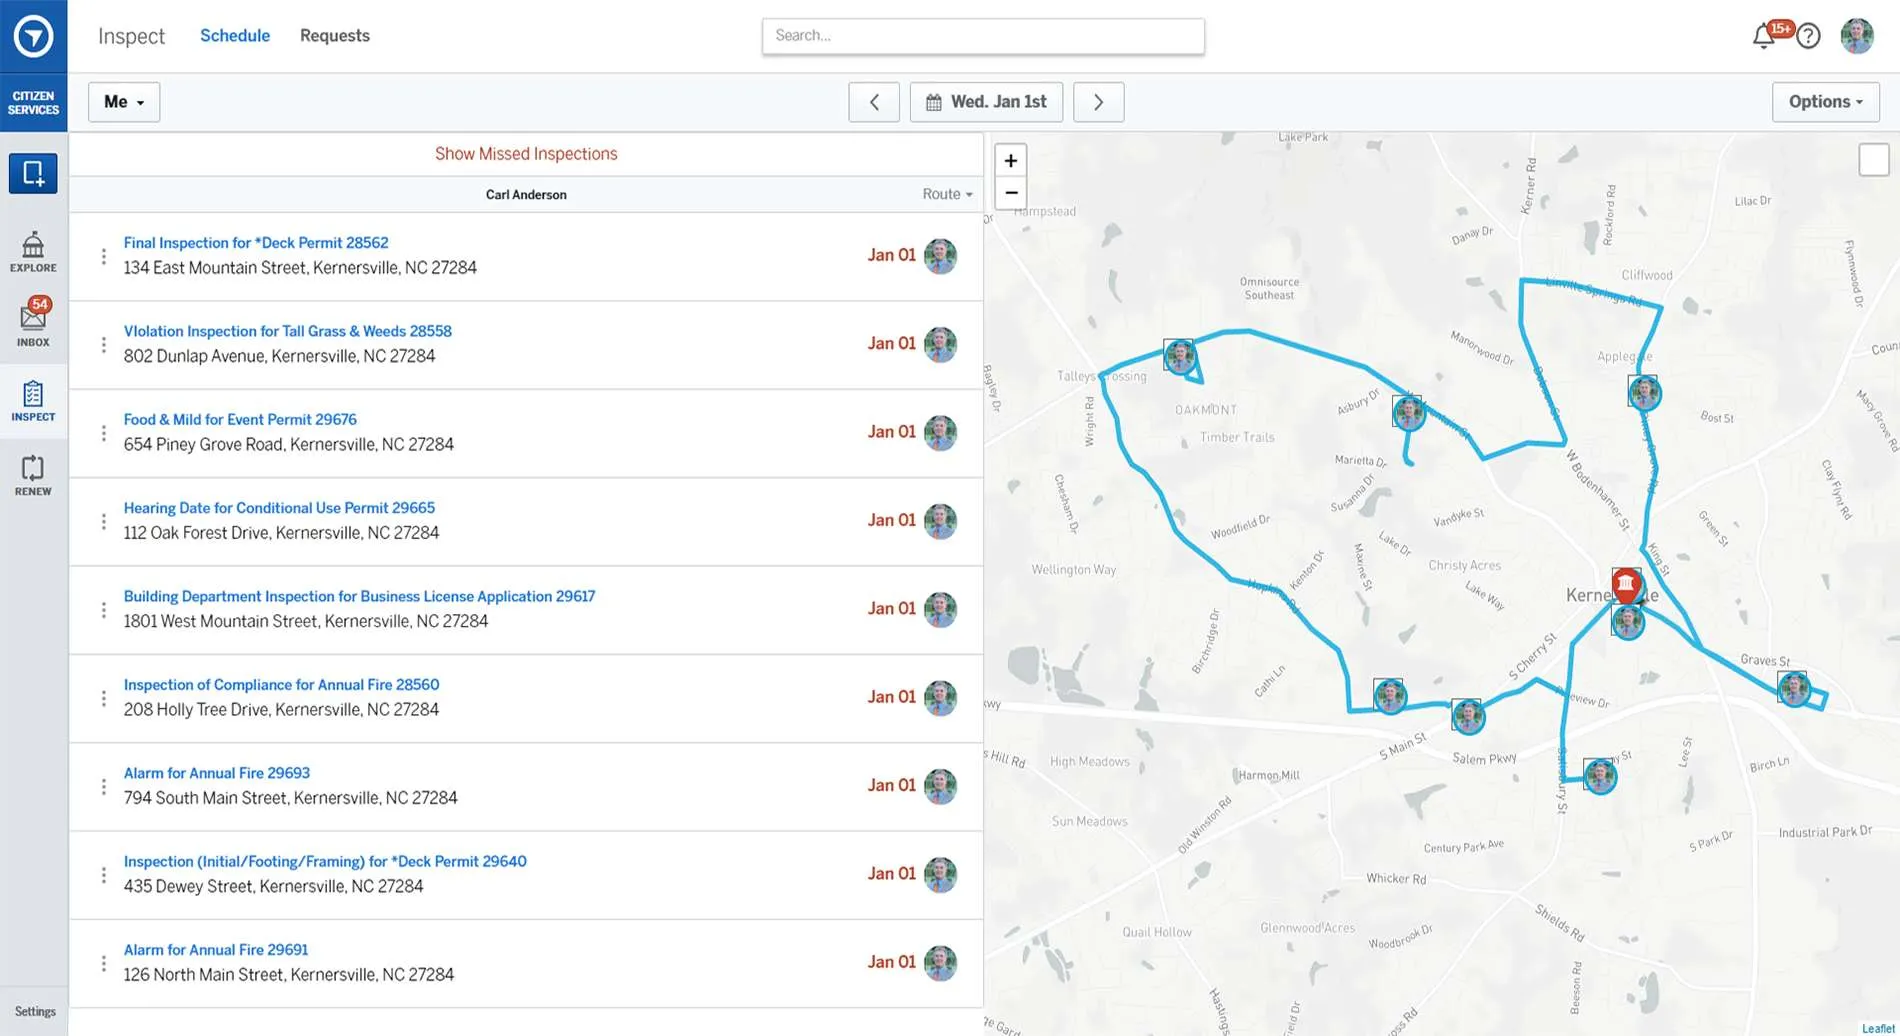The image size is (1900, 1036).
Task: Open Inspection of Compliance for Annual Fire 28560
Action: point(281,685)
